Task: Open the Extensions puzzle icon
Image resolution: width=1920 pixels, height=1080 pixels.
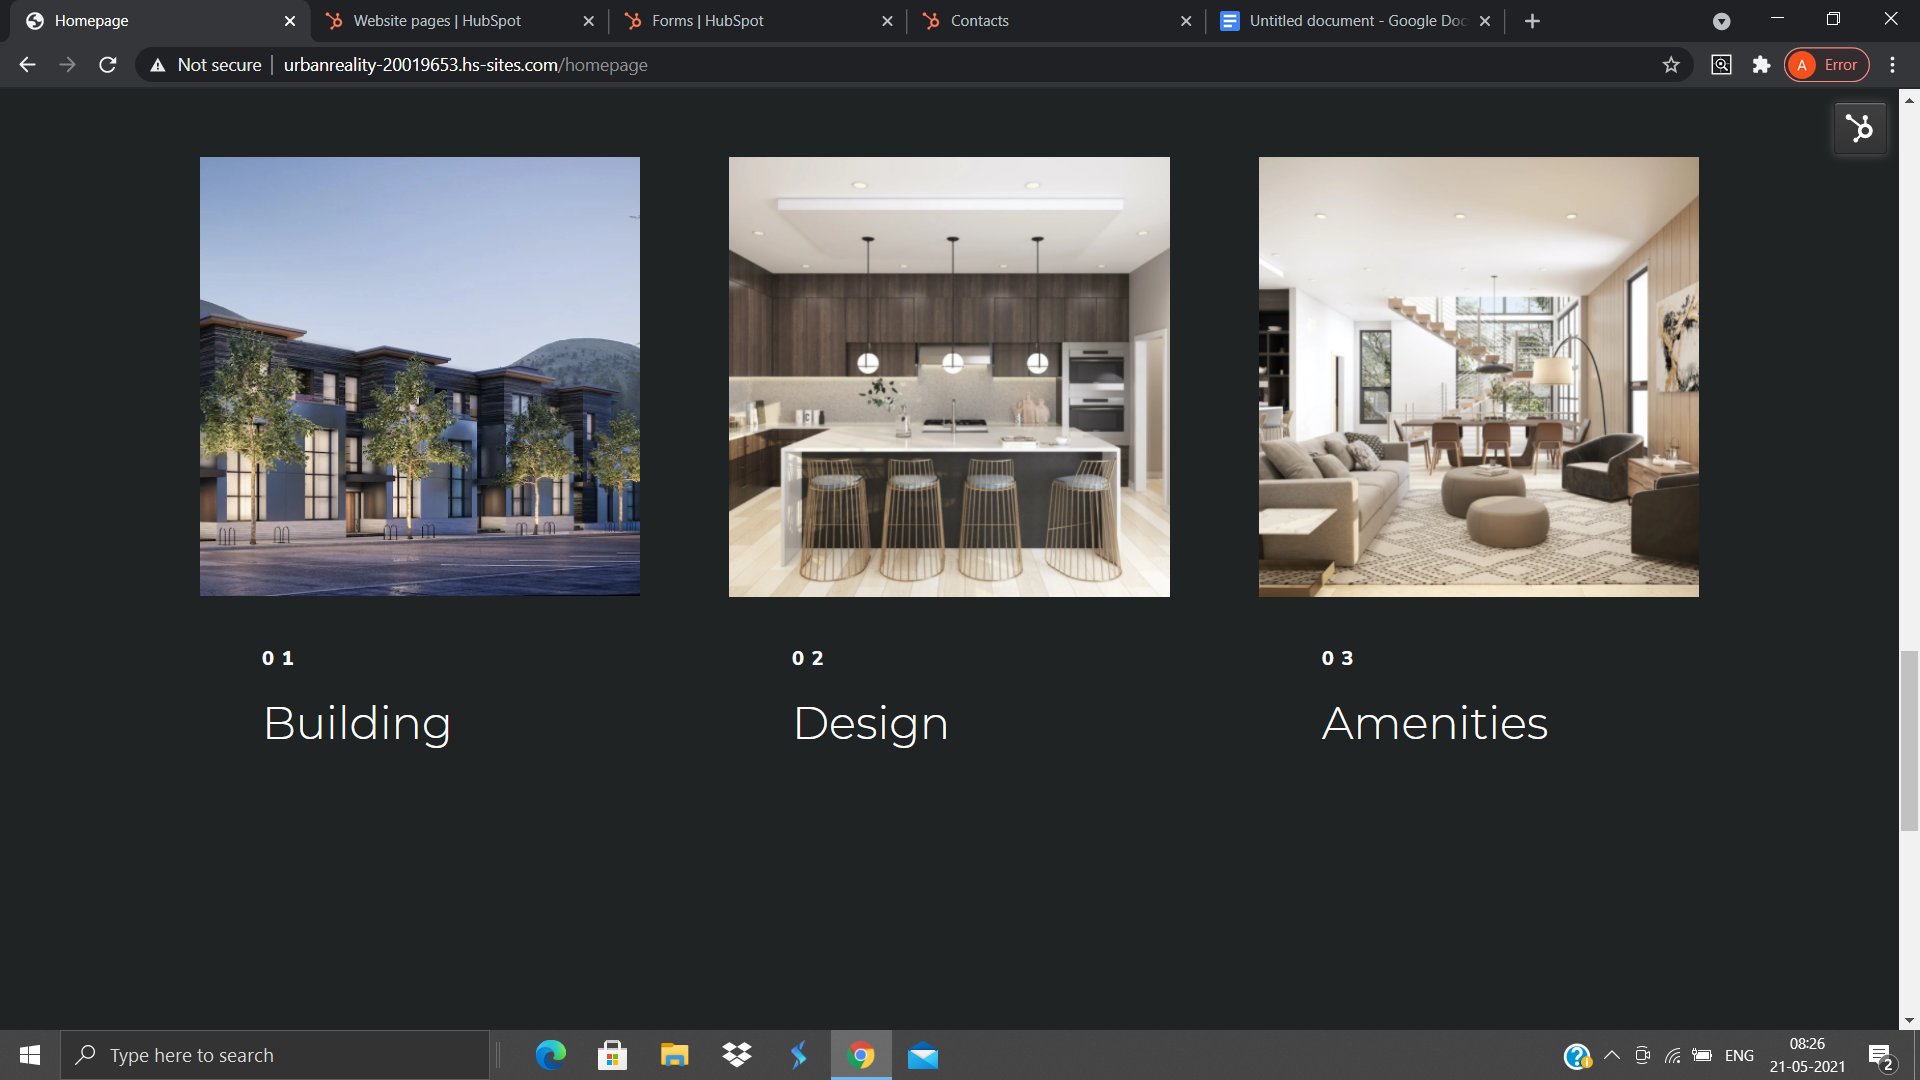Action: [x=1761, y=65]
